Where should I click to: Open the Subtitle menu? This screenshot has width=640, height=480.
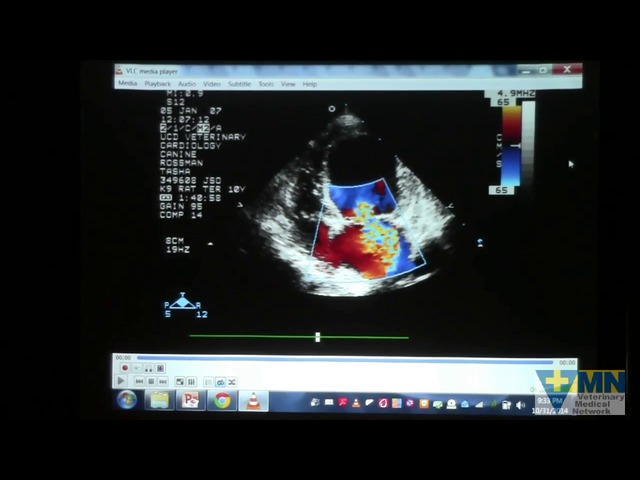click(239, 84)
